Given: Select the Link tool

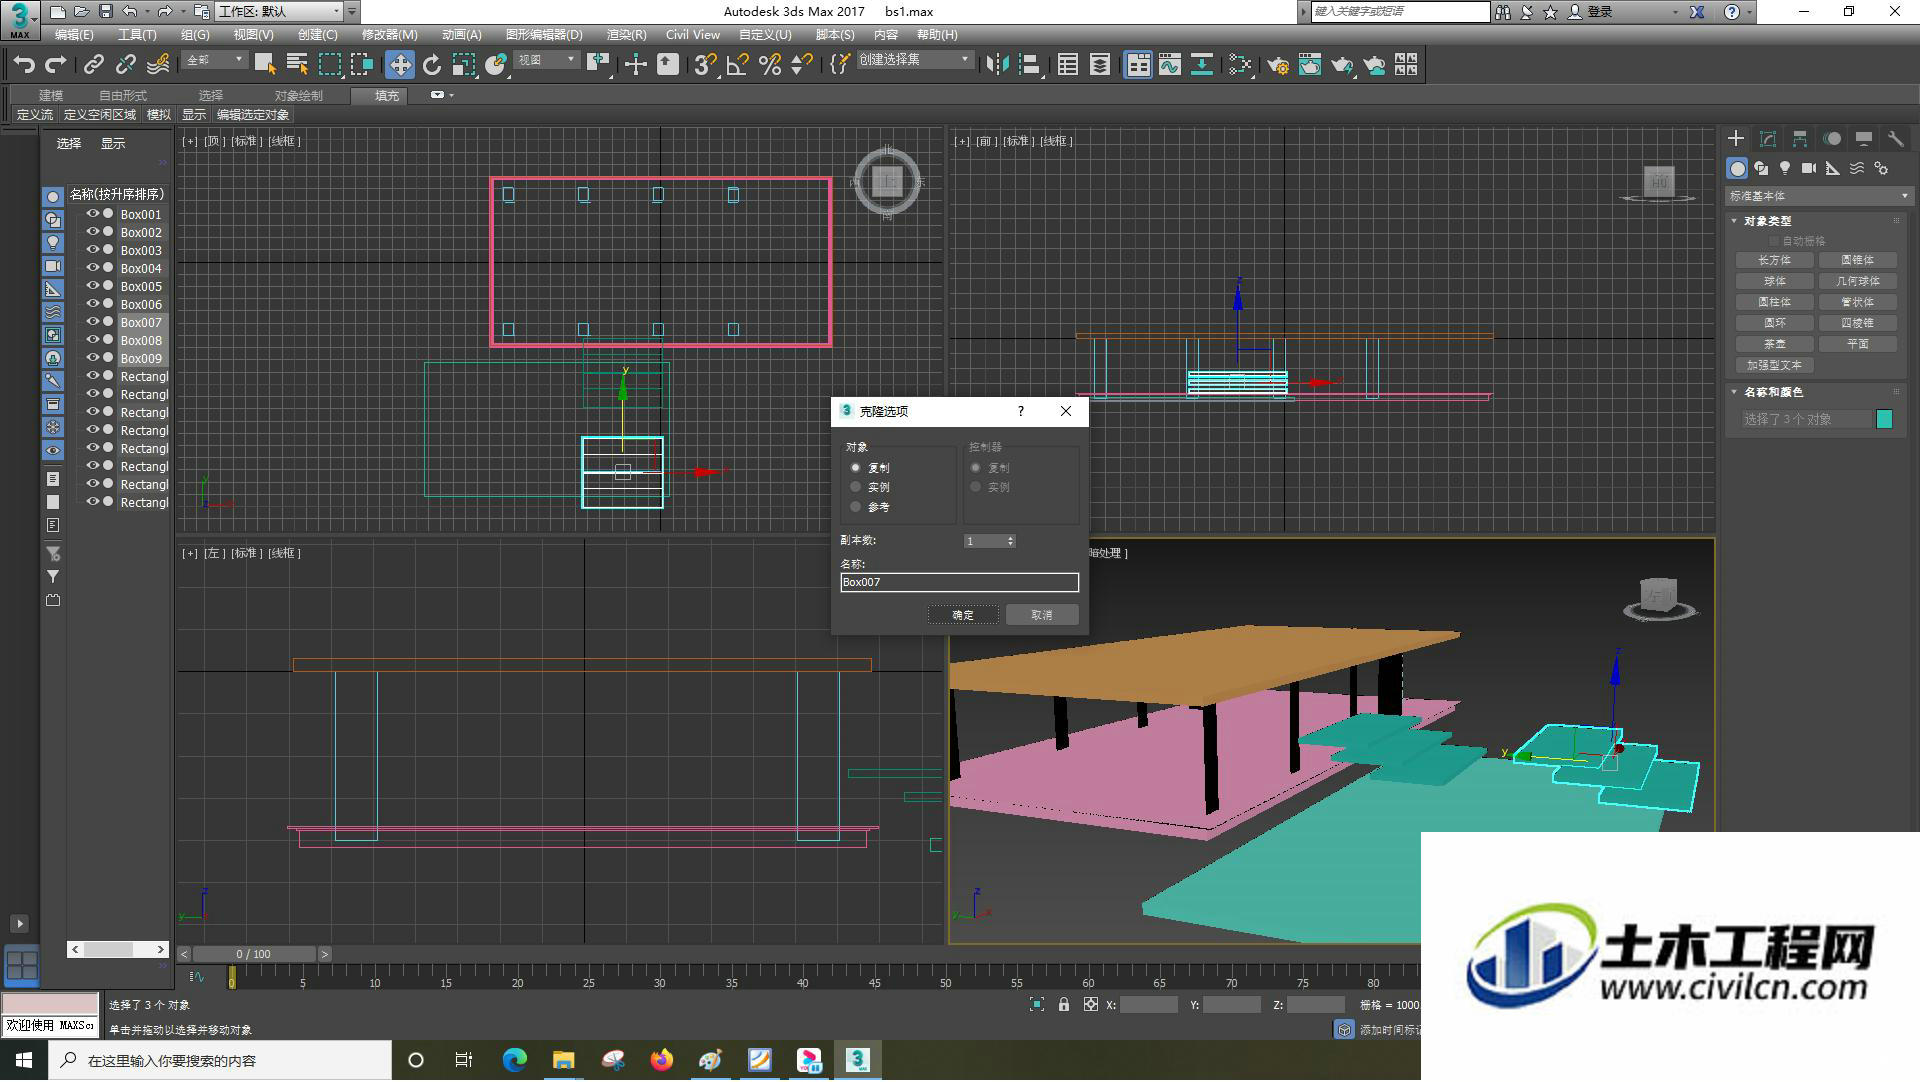Looking at the screenshot, I should click(93, 65).
